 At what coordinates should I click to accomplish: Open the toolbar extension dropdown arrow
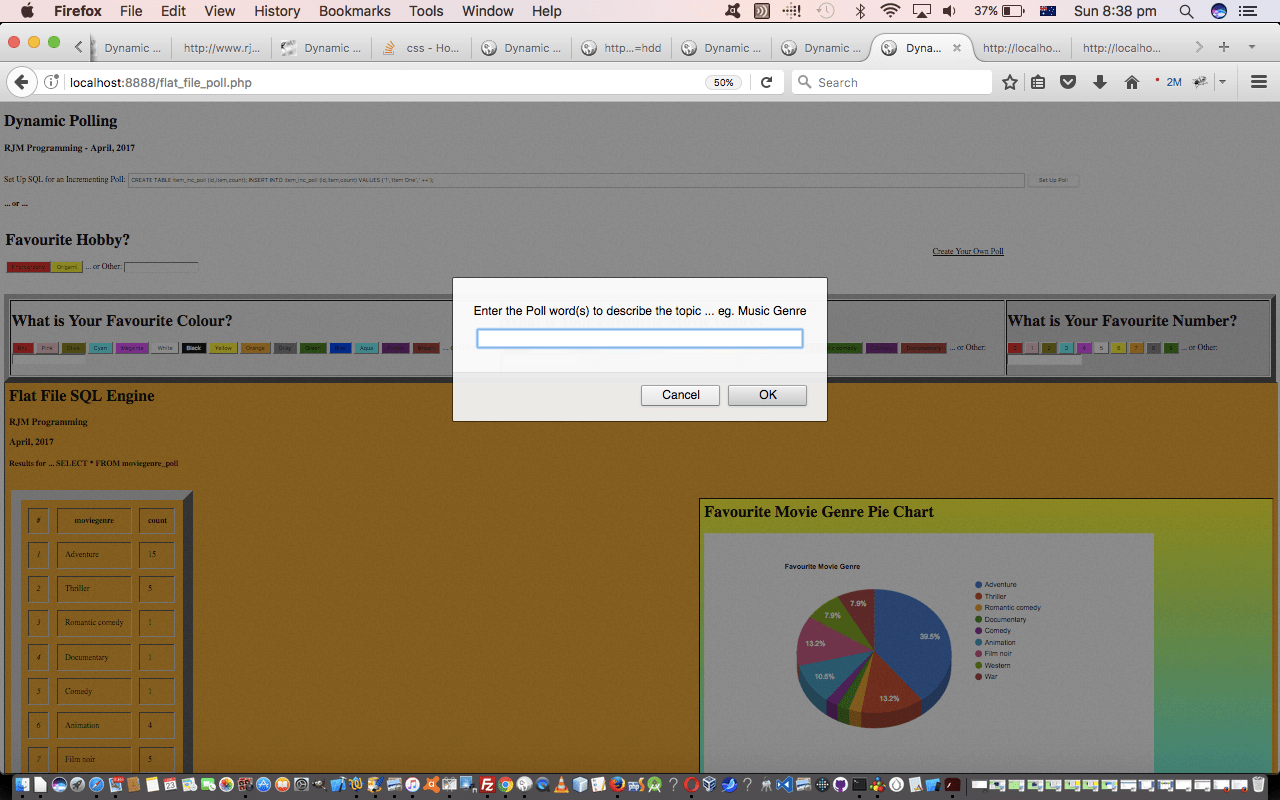click(1222, 82)
